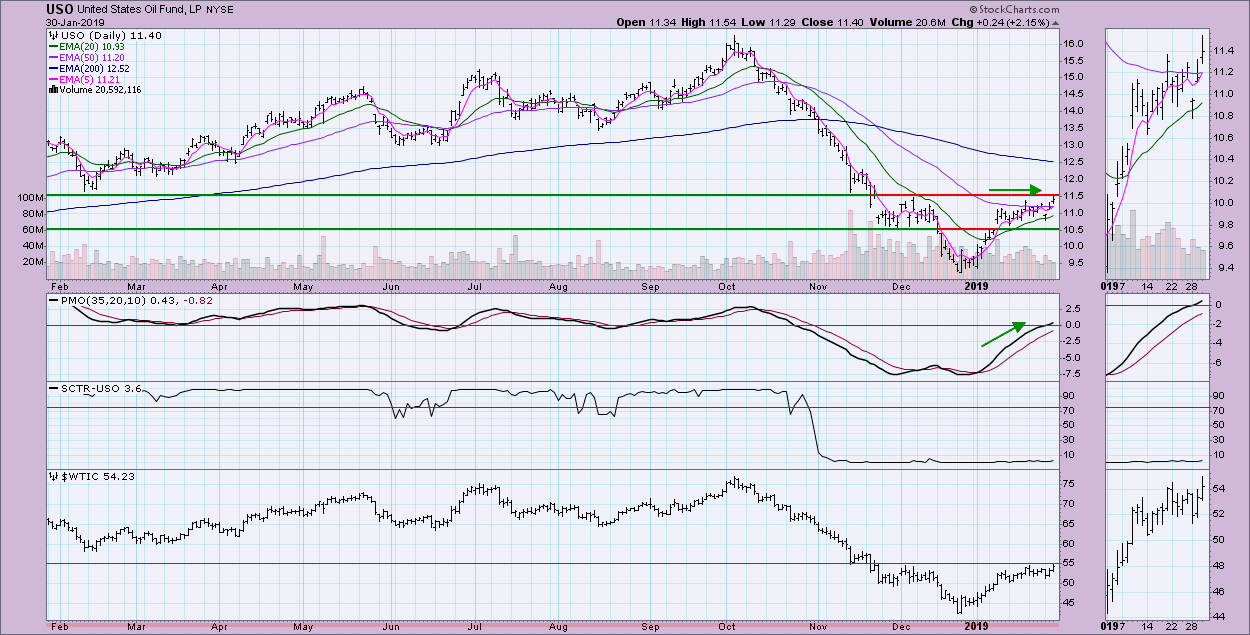Screen dimensions: 1250x635
Task: Click the 75 price label on $WTIC axis
Action: click(x=1069, y=483)
